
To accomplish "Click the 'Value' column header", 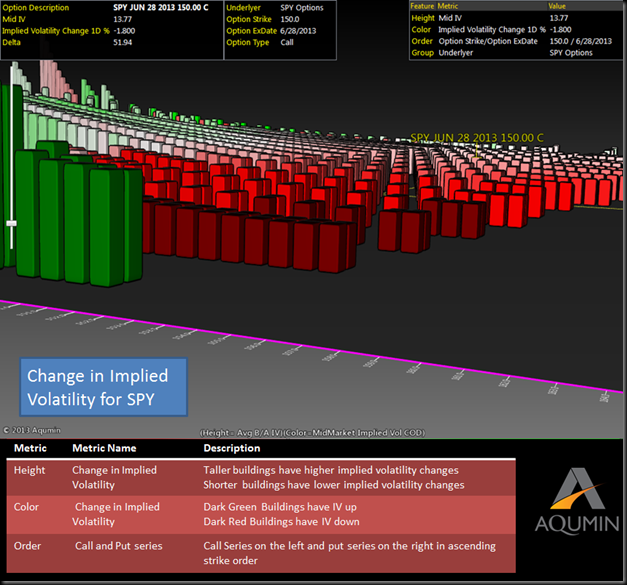I will click(557, 6).
